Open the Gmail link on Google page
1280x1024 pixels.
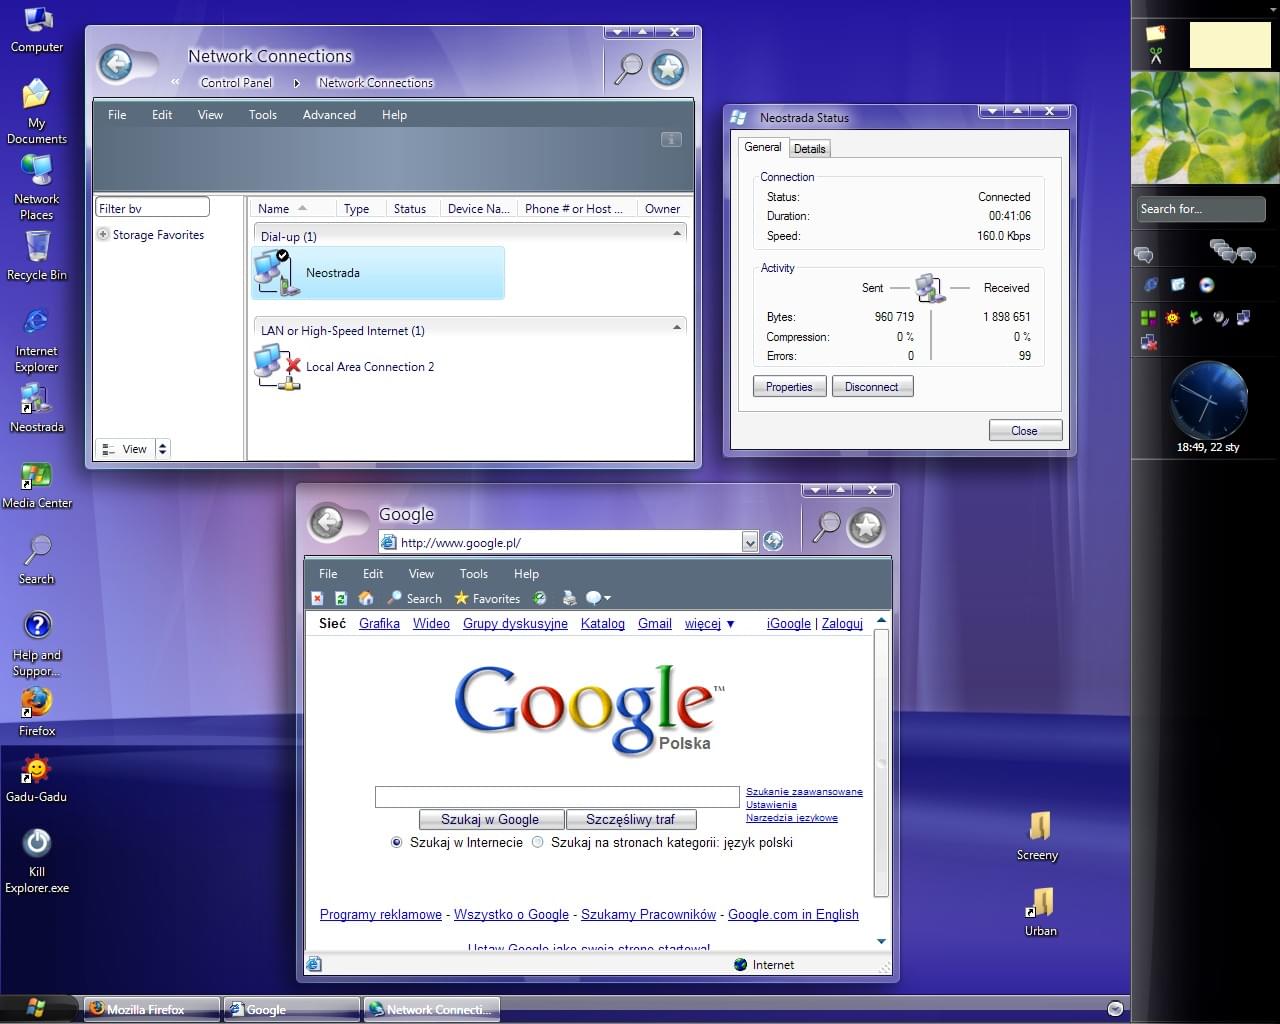coord(655,624)
